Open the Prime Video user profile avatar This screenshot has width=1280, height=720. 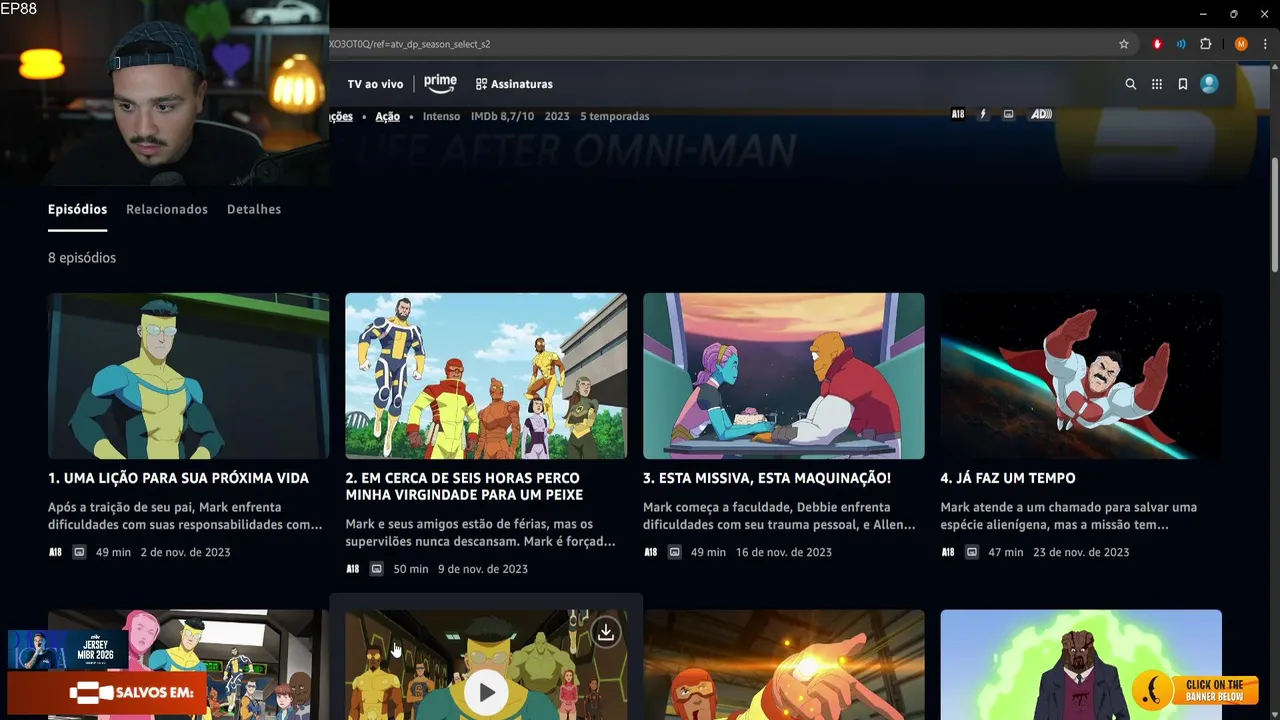(x=1209, y=84)
